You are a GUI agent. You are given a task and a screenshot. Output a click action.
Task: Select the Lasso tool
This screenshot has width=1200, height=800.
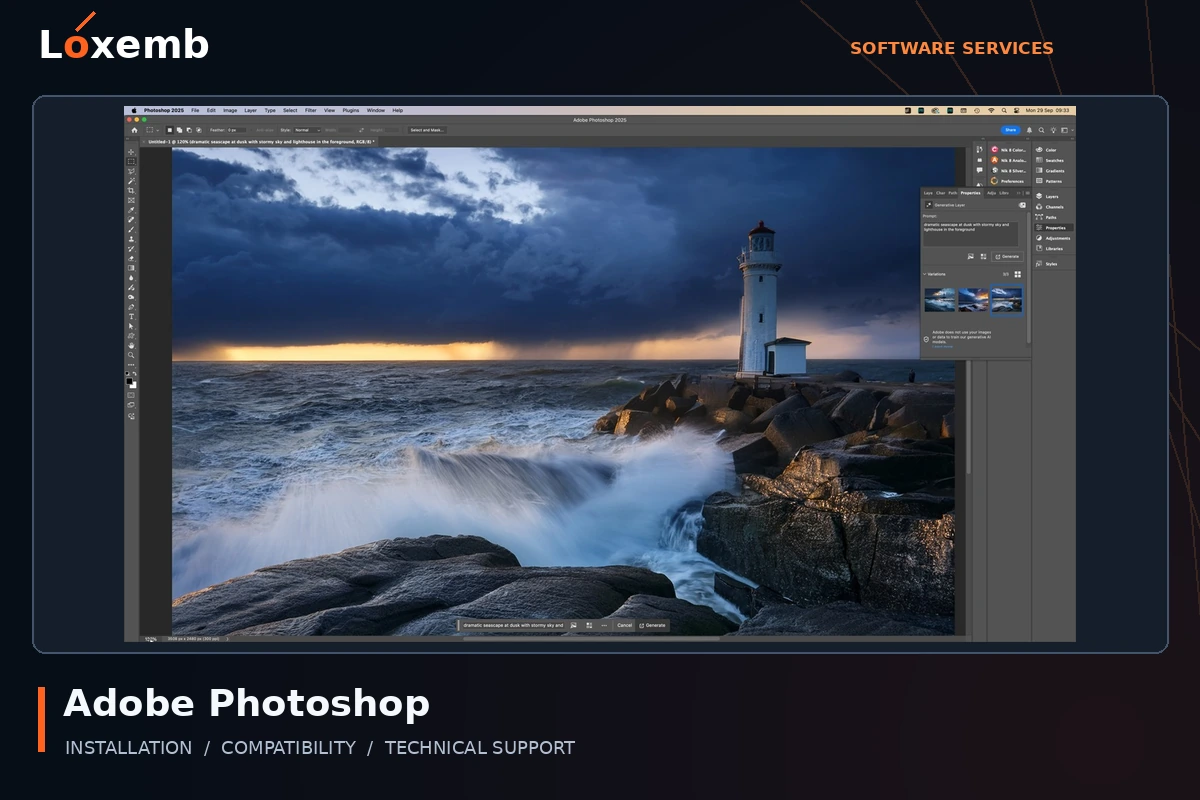tap(131, 171)
